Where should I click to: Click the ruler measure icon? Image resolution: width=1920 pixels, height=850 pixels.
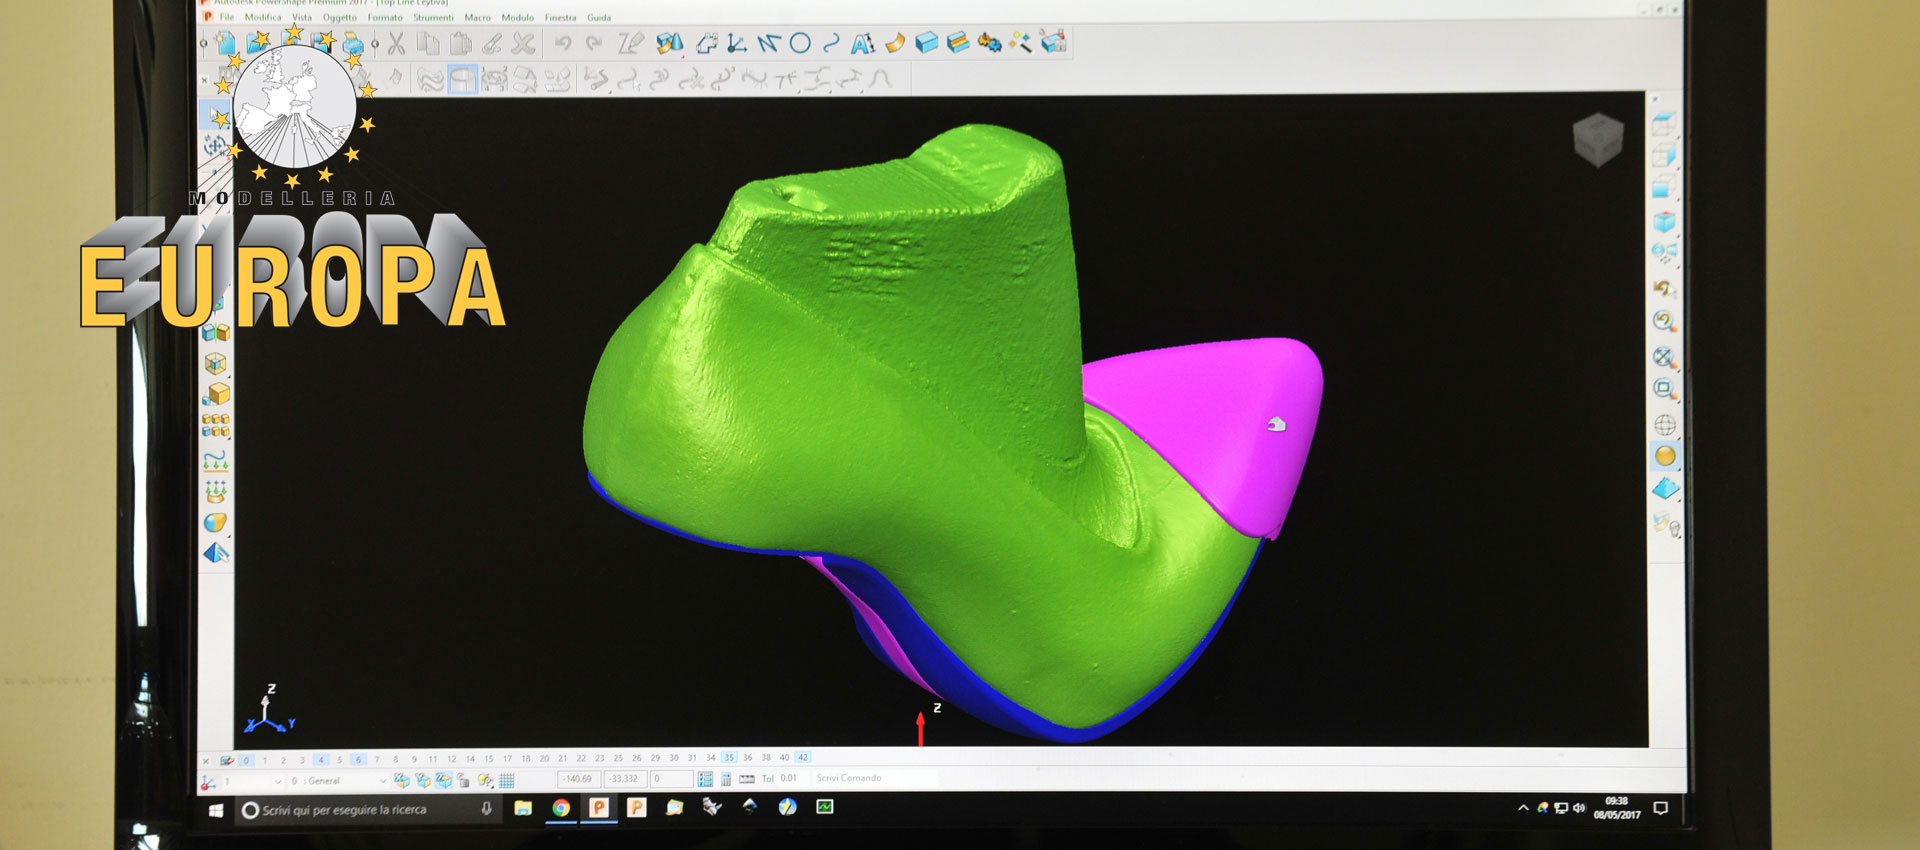[x=746, y=779]
